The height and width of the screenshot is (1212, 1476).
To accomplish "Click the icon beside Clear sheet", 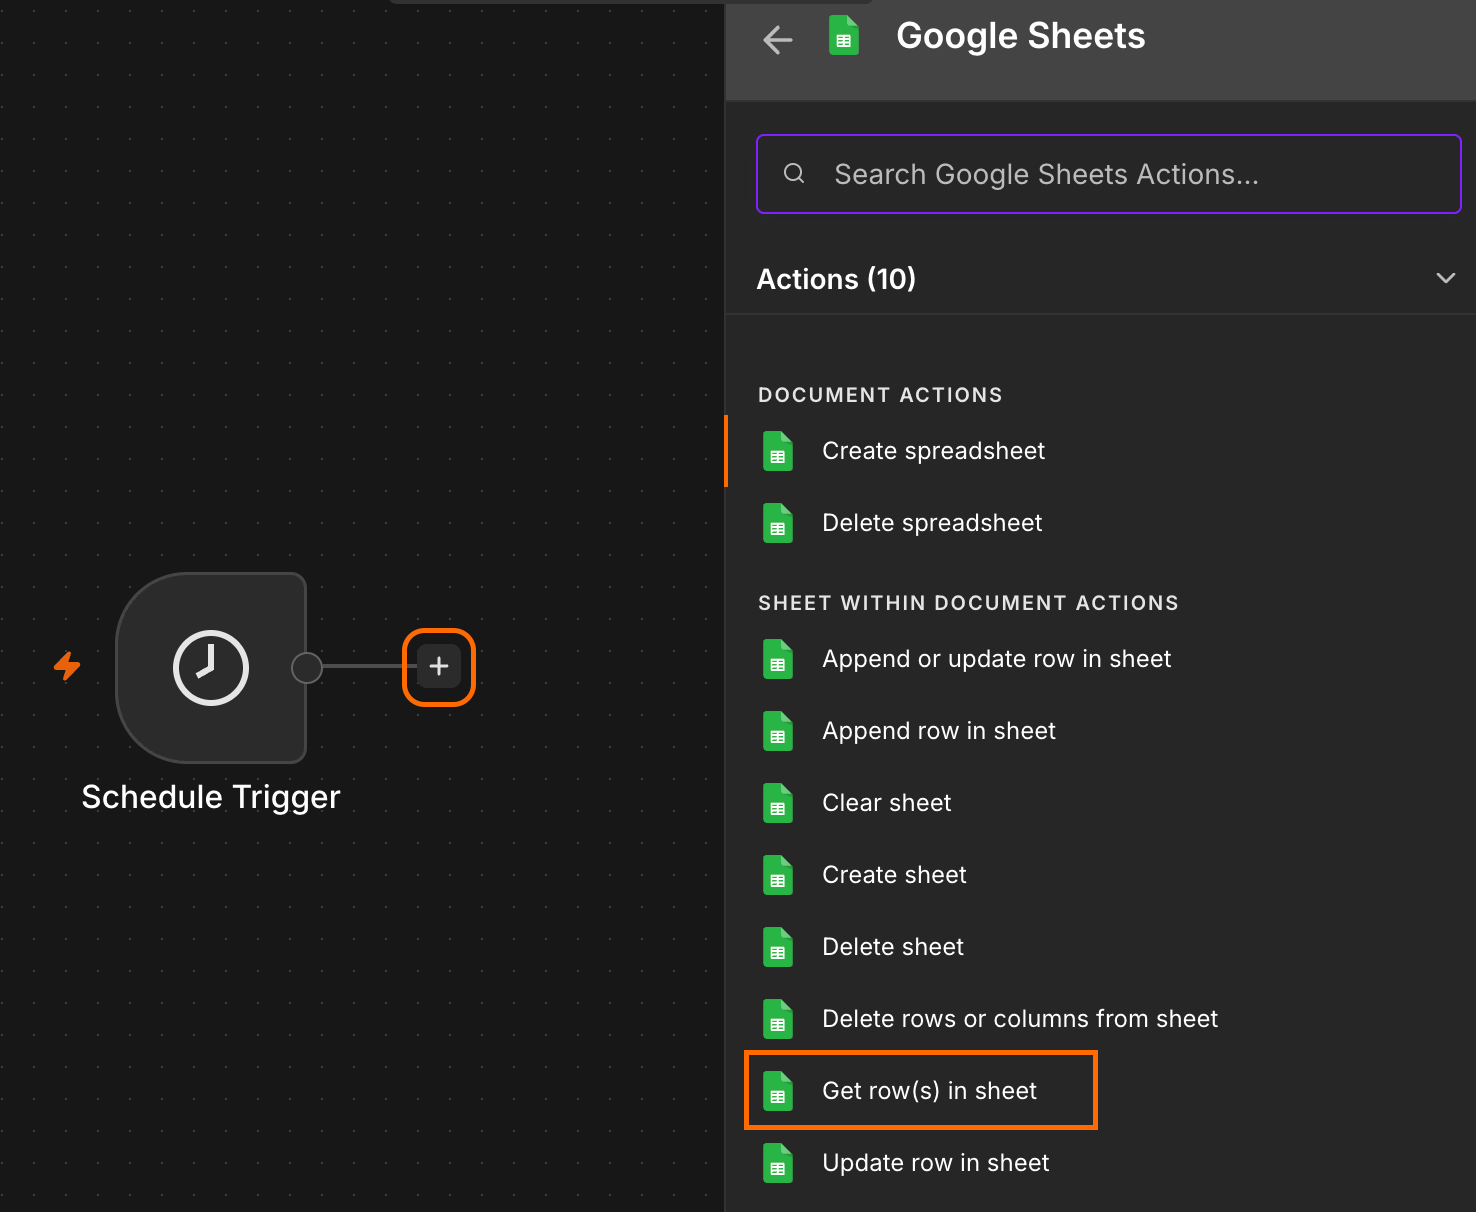I will pyautogui.click(x=778, y=803).
